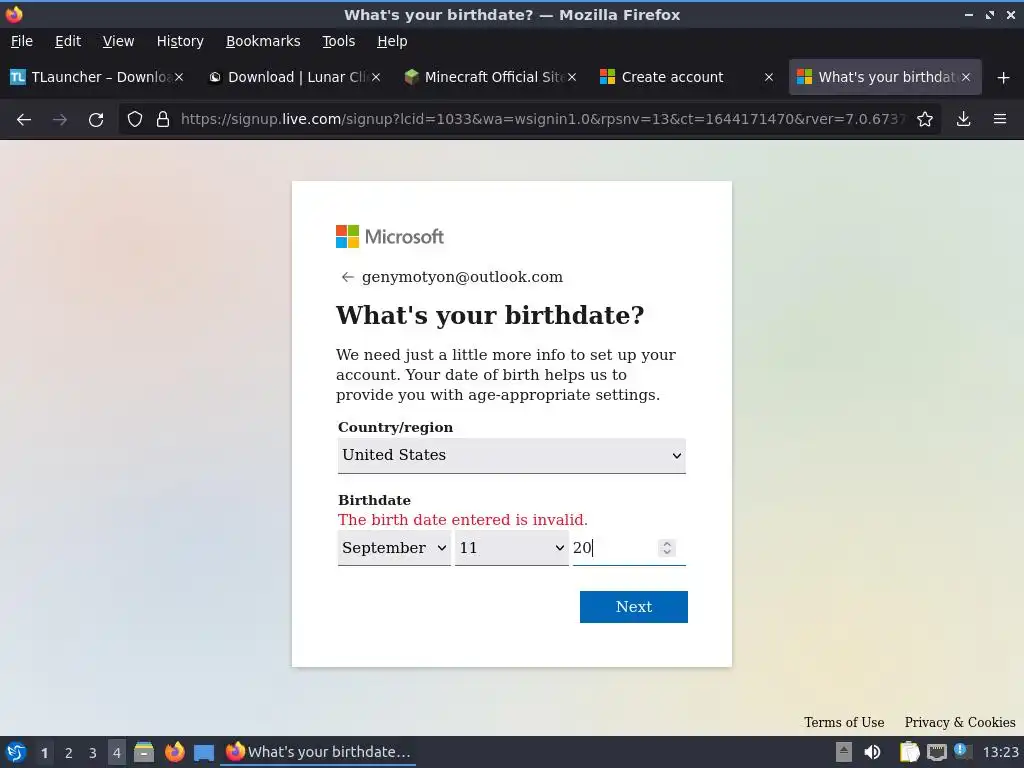This screenshot has height=768, width=1024.
Task: Open the Help menu
Action: coord(392,41)
